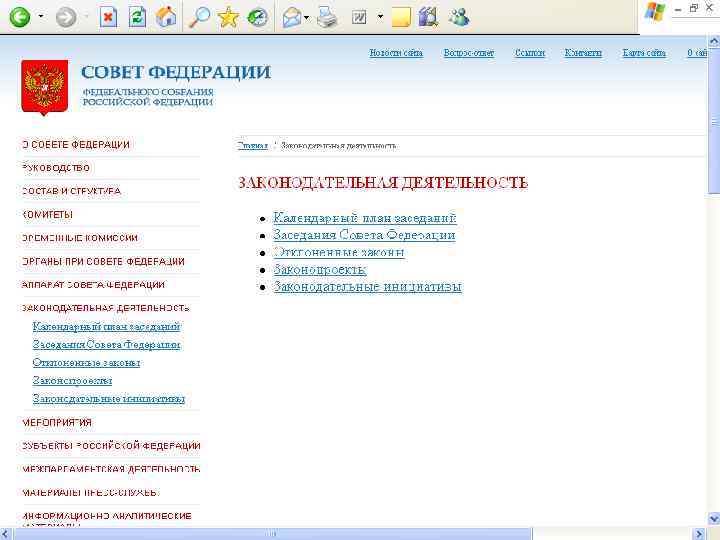Click the vertical scrollbar down arrow

point(714,519)
